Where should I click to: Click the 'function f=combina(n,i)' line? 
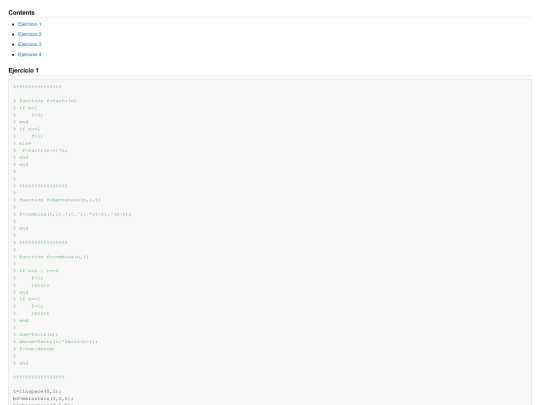click(51, 257)
